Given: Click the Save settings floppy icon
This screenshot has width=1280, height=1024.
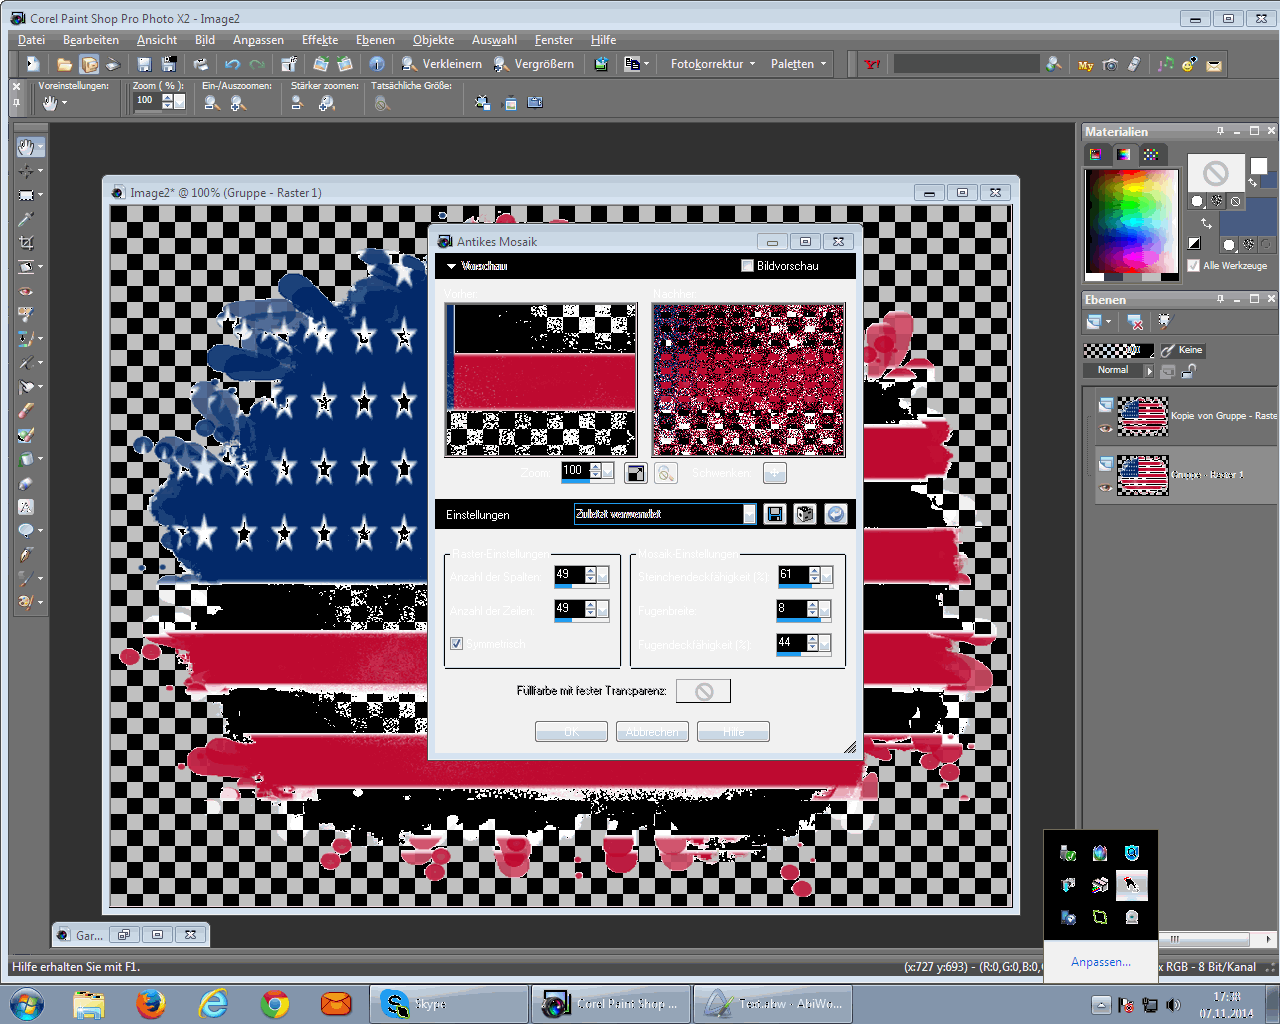Looking at the screenshot, I should coord(774,514).
